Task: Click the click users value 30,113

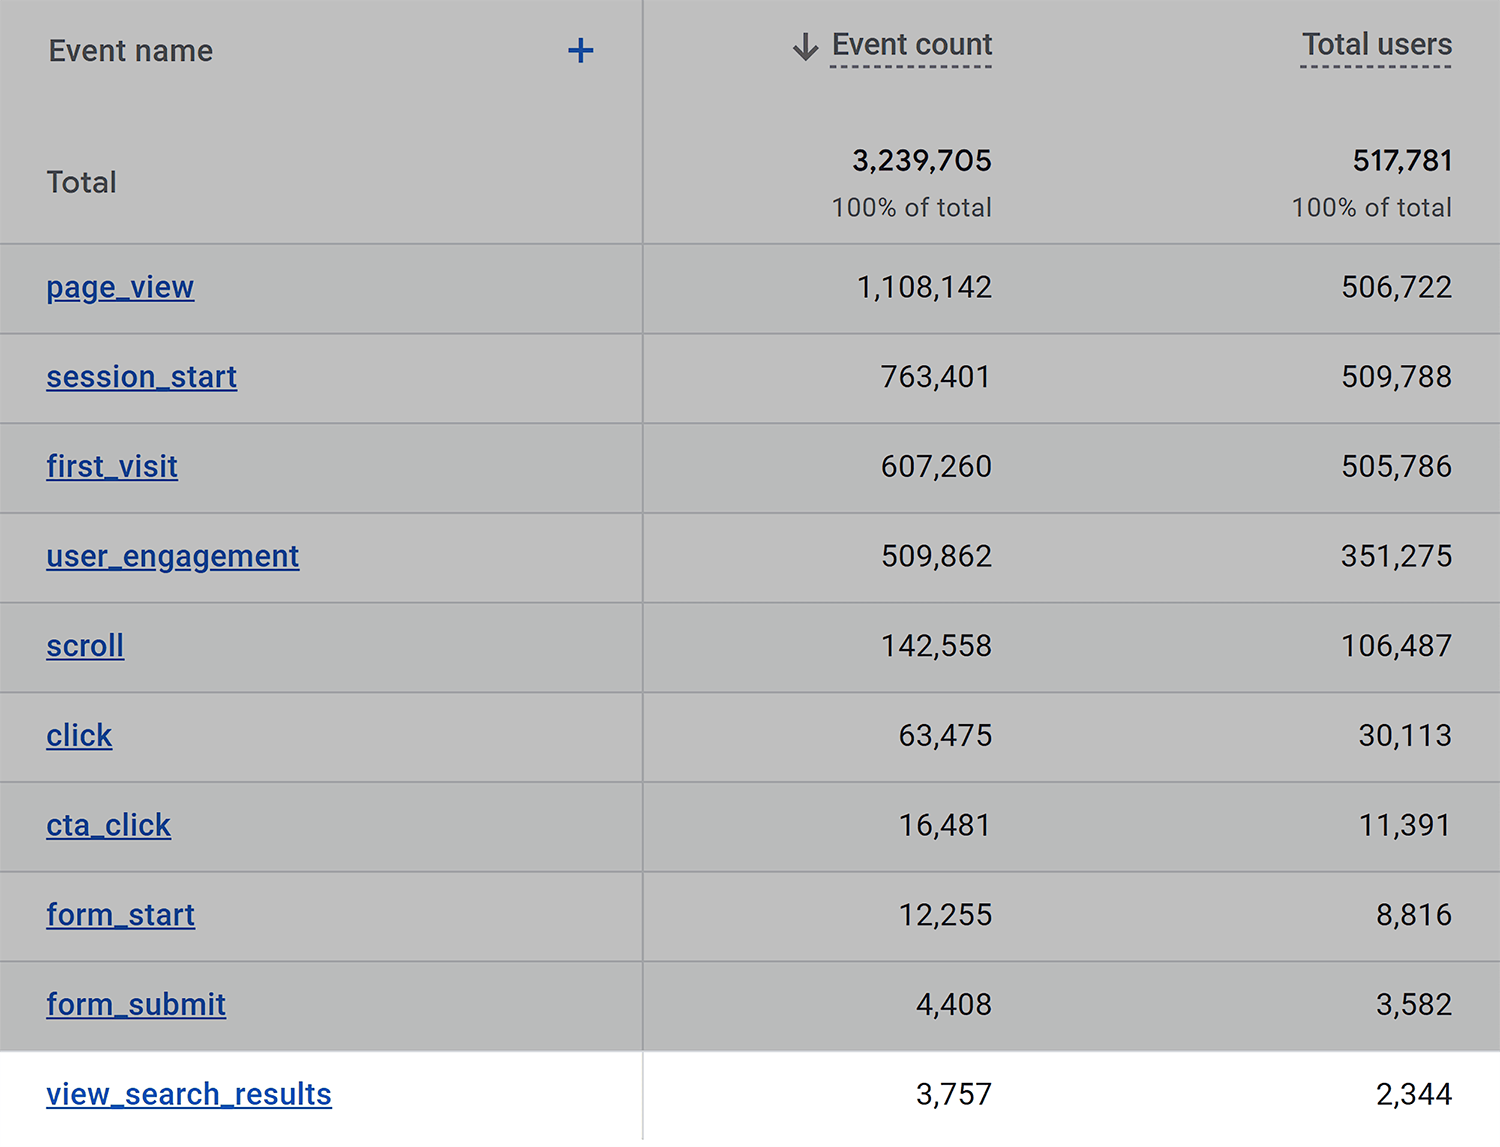Action: (1405, 736)
